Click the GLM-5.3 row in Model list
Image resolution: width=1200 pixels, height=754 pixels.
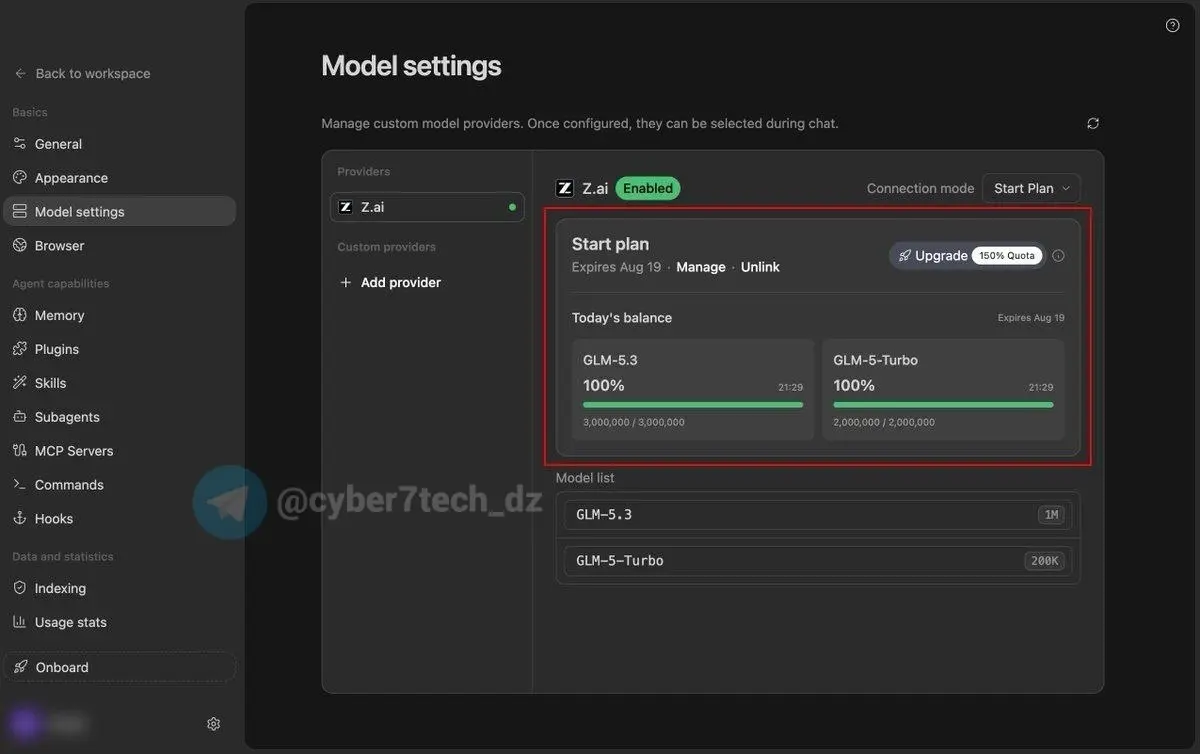818,515
